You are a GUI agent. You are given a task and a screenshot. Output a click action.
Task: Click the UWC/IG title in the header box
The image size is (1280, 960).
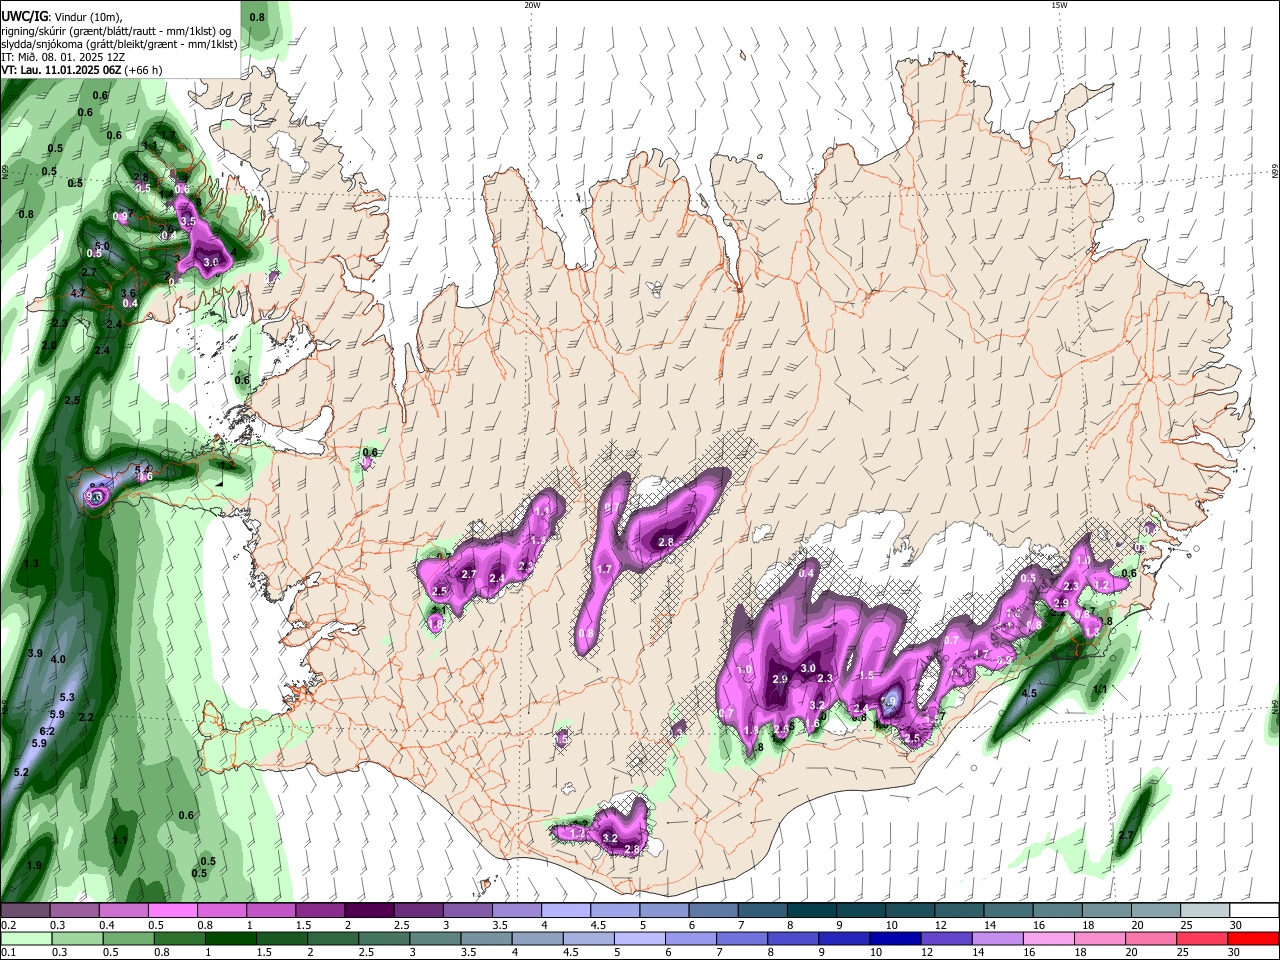click(23, 17)
